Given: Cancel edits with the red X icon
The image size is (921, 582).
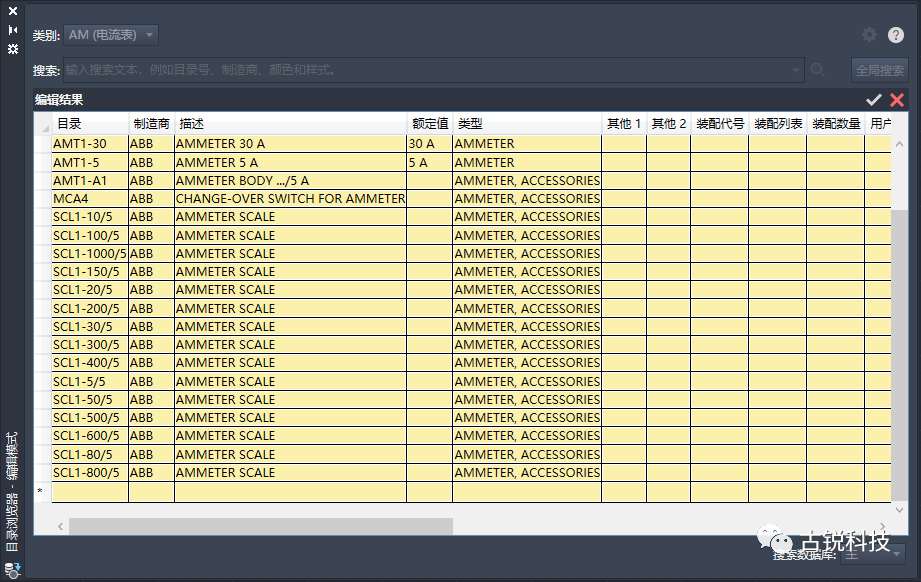Looking at the screenshot, I should (897, 100).
